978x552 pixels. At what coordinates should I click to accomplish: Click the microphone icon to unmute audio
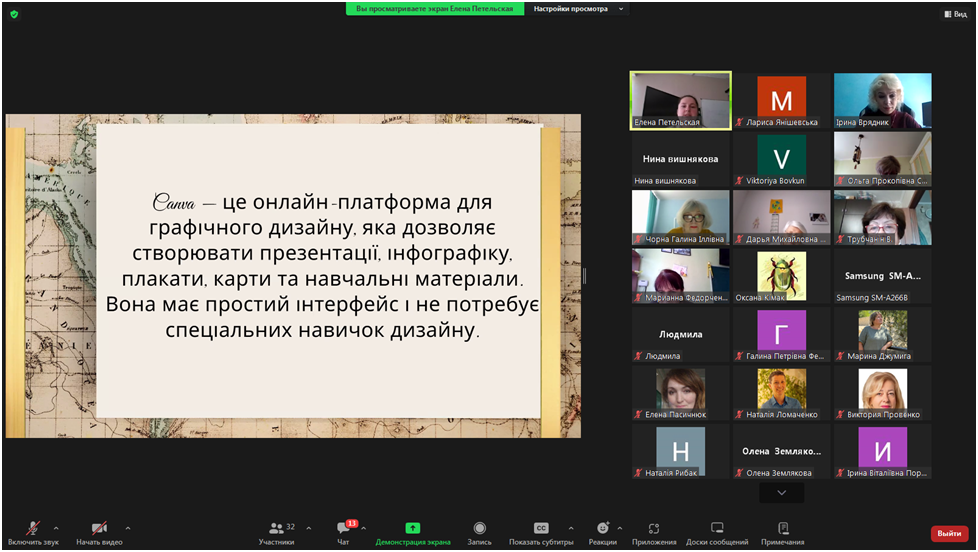point(33,528)
